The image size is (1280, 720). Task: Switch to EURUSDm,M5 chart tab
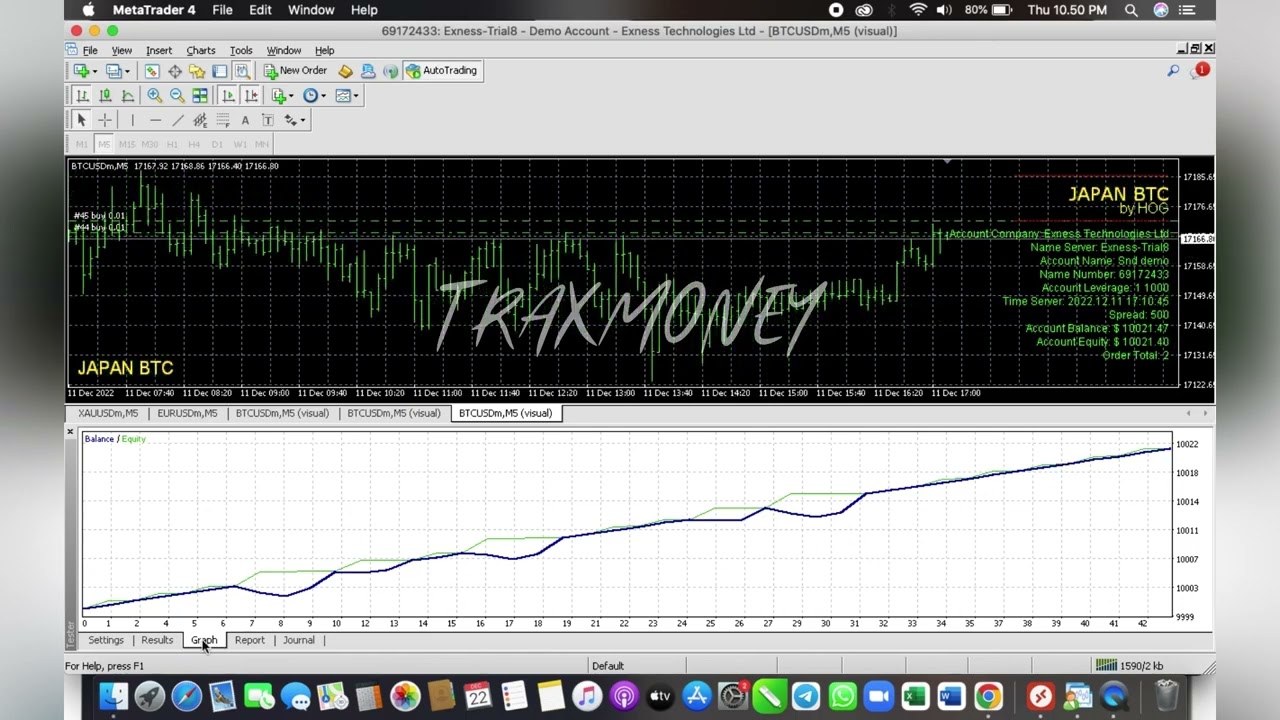pos(187,413)
